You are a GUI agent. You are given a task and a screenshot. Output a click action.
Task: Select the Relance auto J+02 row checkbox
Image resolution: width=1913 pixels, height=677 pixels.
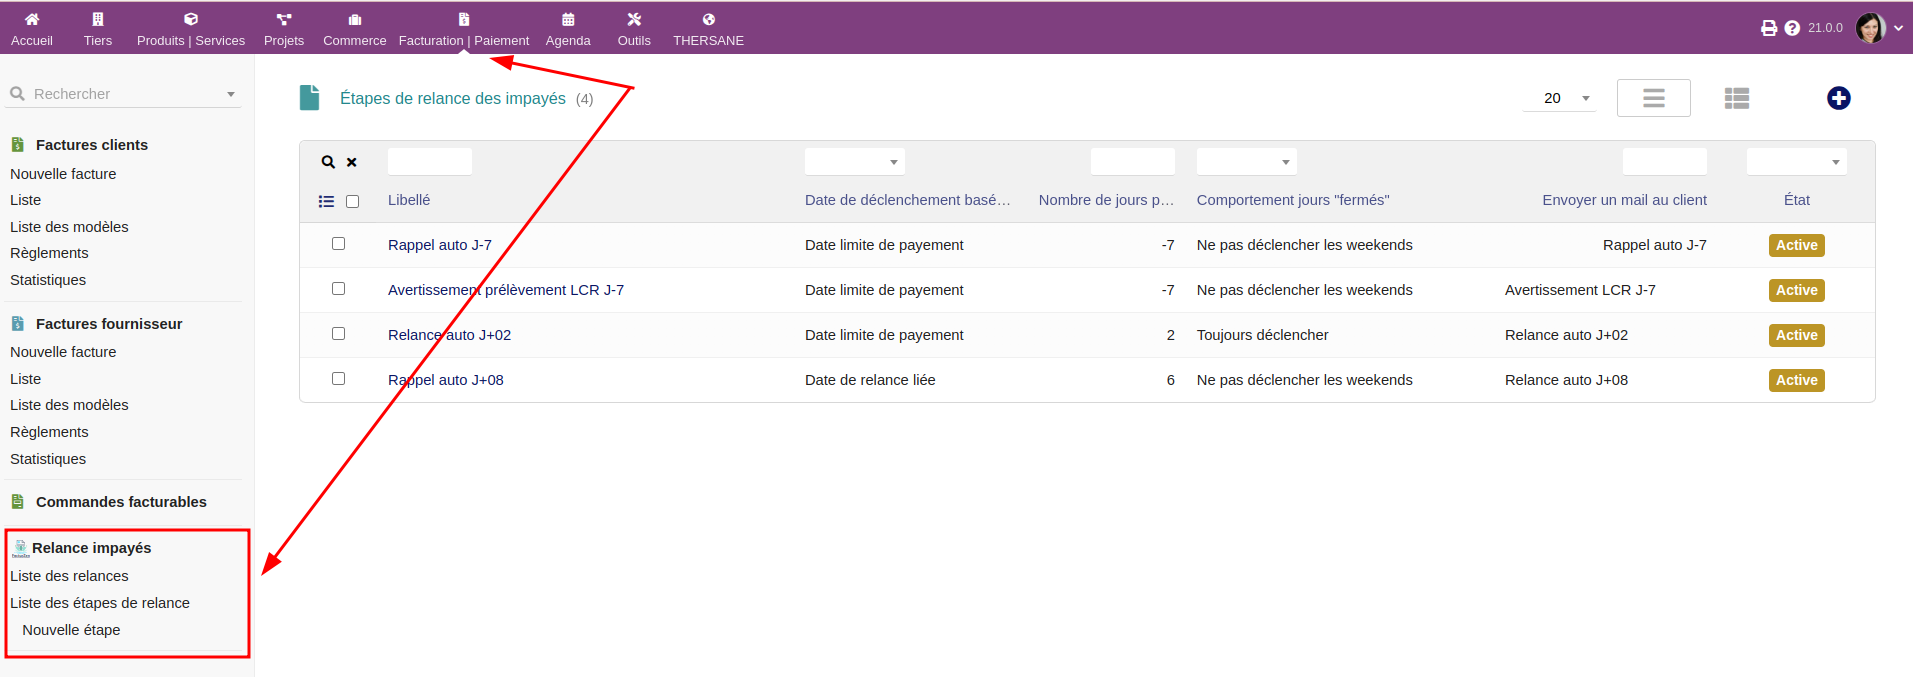[338, 334]
